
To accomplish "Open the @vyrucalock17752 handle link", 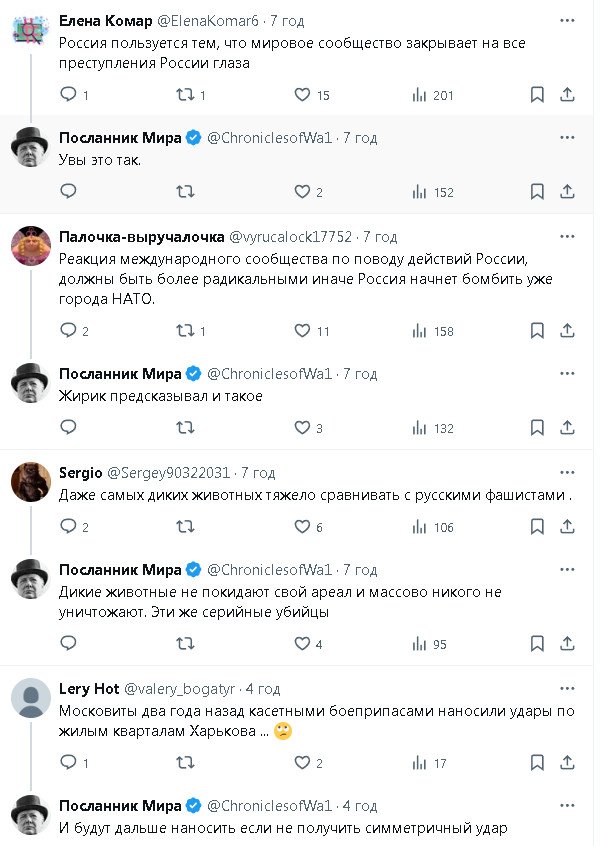I will [x=291, y=237].
